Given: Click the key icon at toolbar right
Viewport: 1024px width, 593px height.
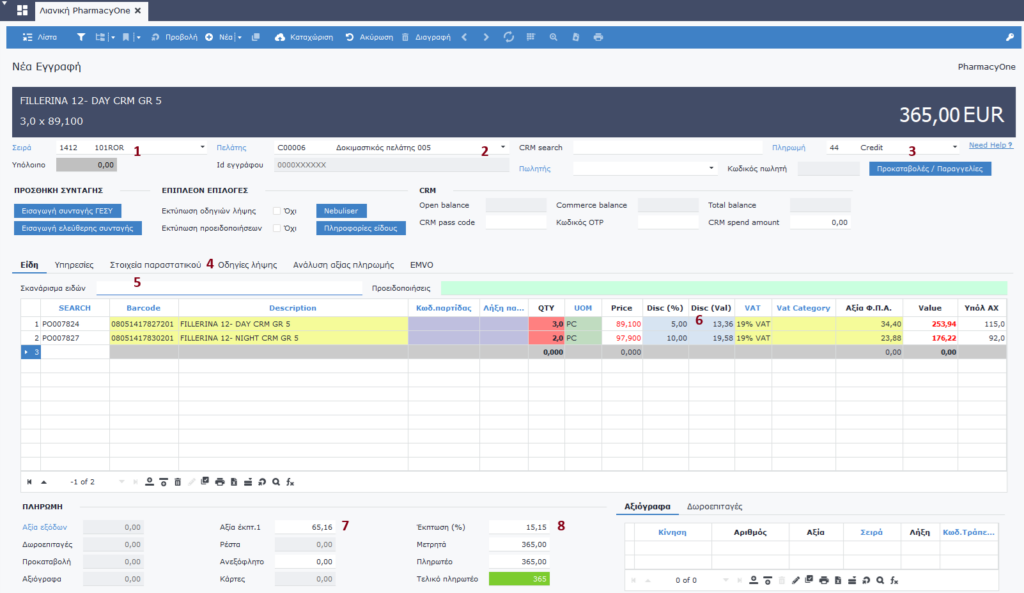Looking at the screenshot, I should [1009, 37].
